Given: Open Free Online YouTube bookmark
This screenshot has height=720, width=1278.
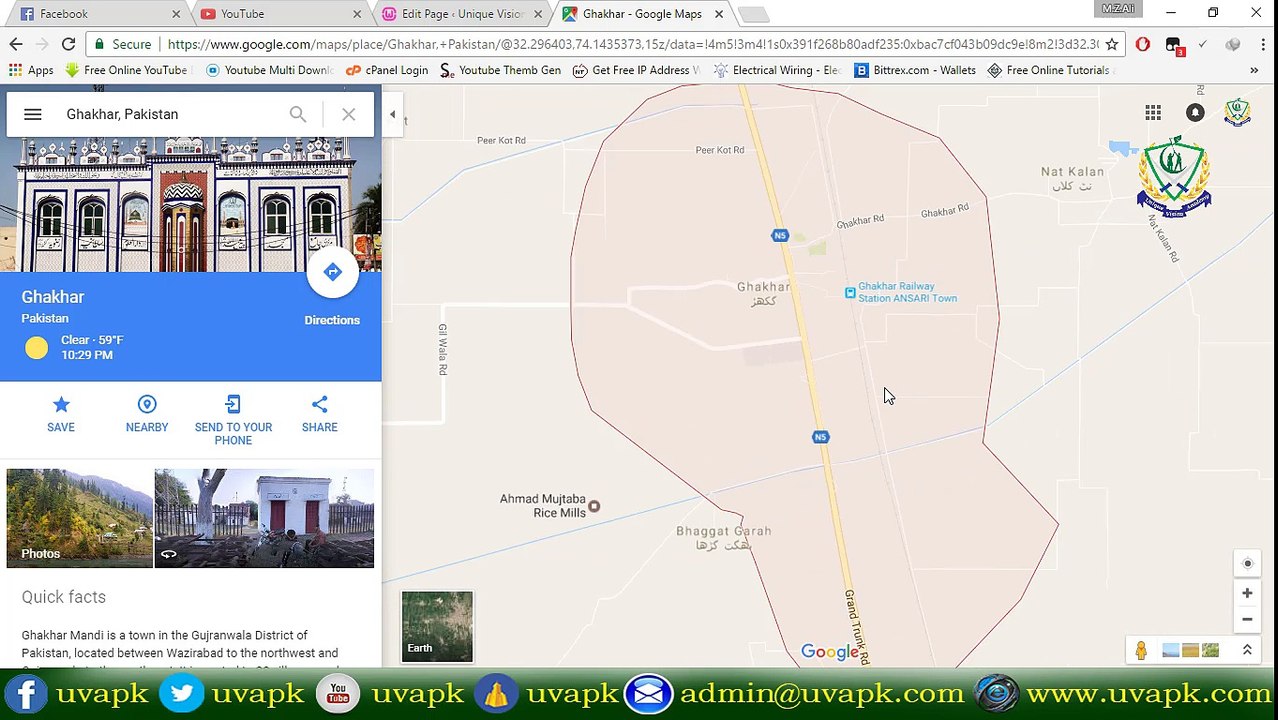Looking at the screenshot, I should coord(126,70).
